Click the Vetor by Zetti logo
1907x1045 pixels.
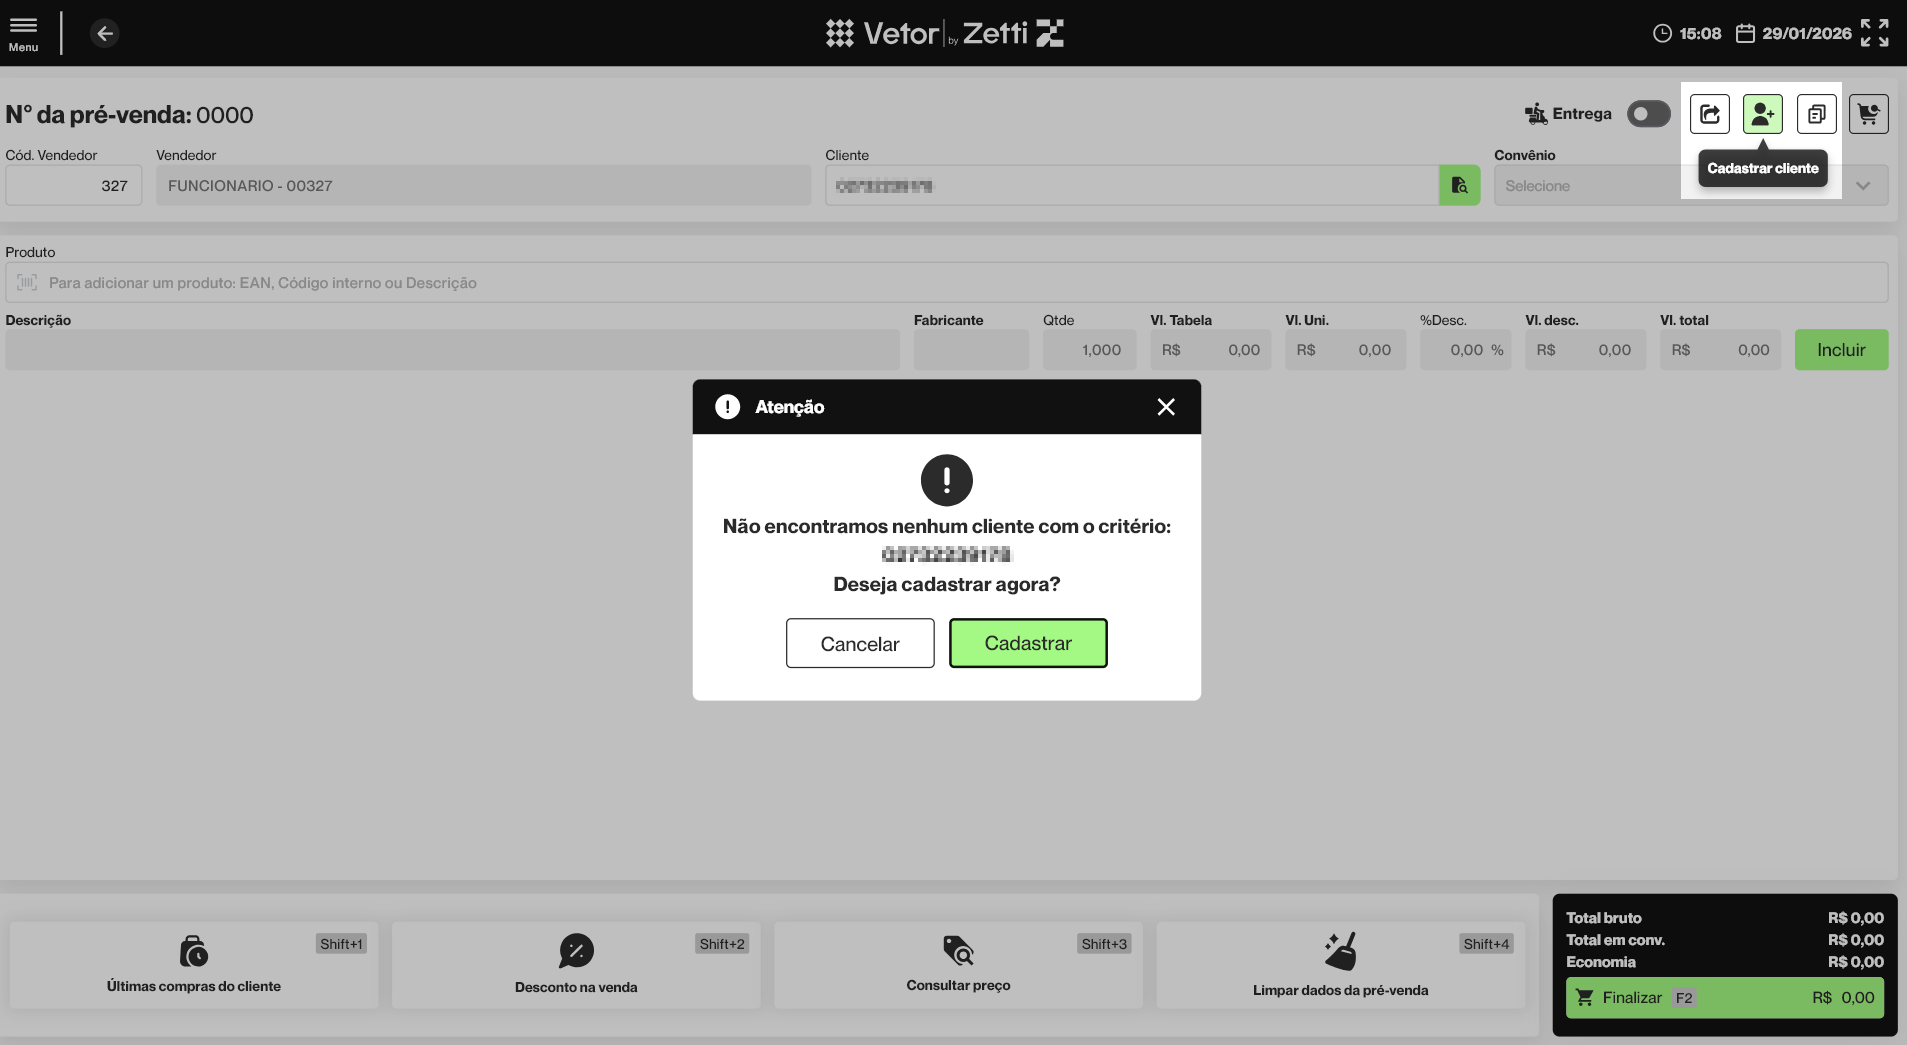pyautogui.click(x=945, y=33)
